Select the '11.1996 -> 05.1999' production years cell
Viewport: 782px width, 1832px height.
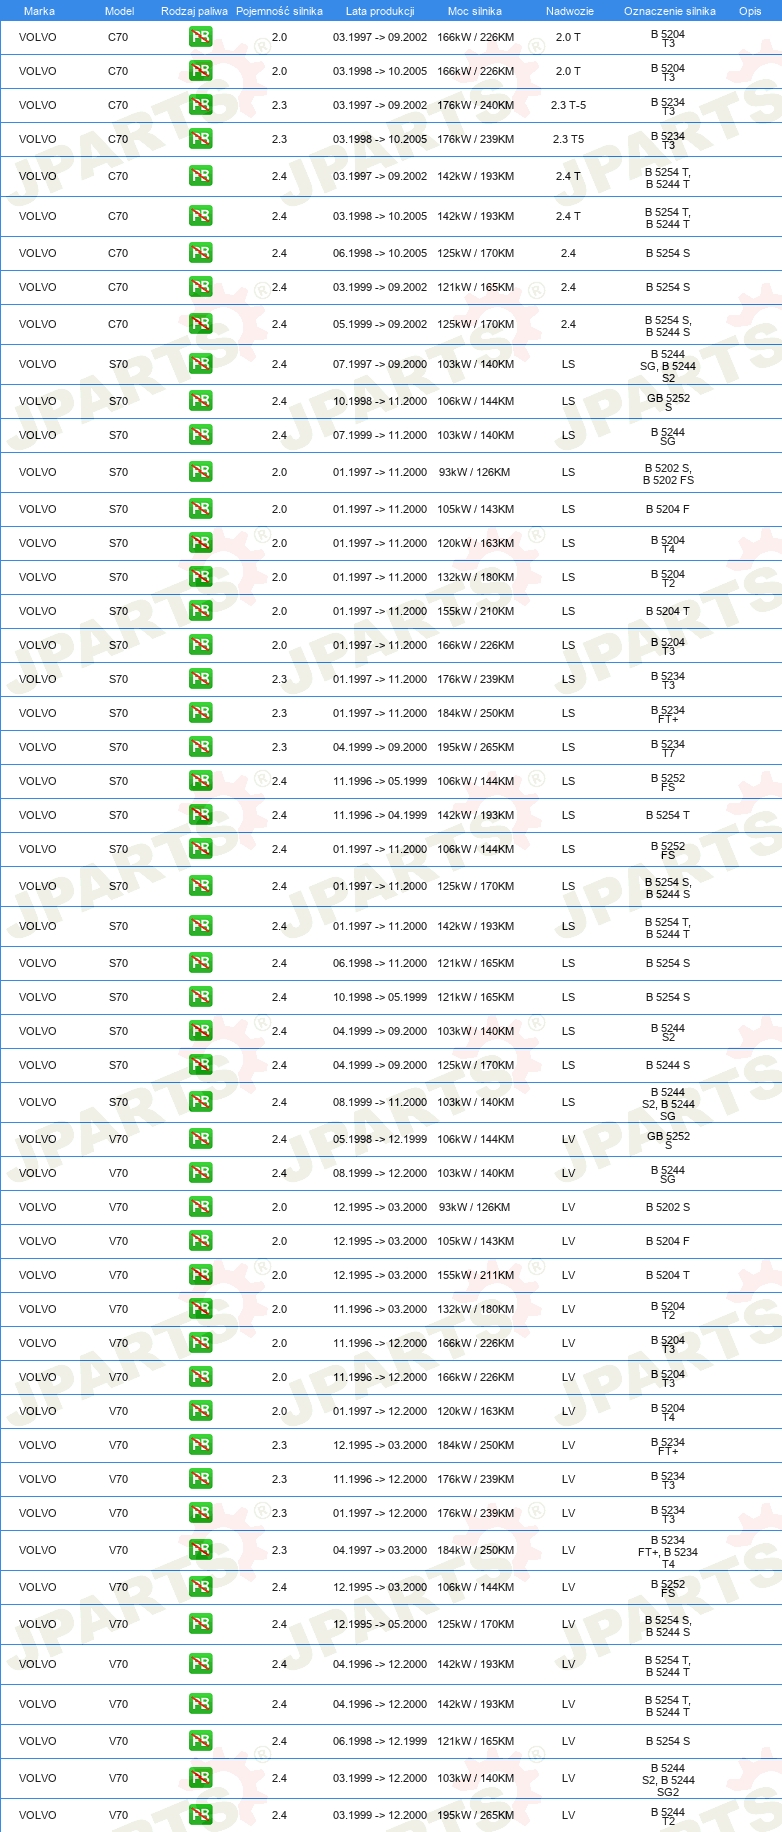(x=380, y=781)
